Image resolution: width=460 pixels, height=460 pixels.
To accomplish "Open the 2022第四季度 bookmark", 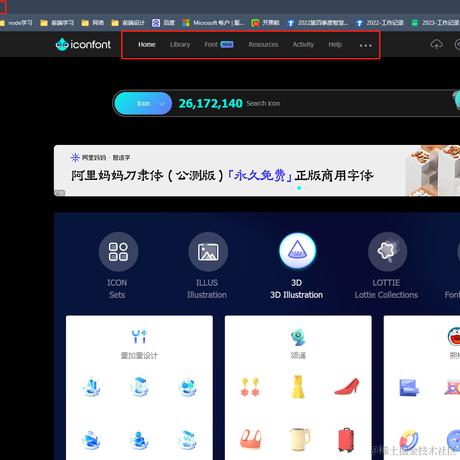I will [x=318, y=23].
